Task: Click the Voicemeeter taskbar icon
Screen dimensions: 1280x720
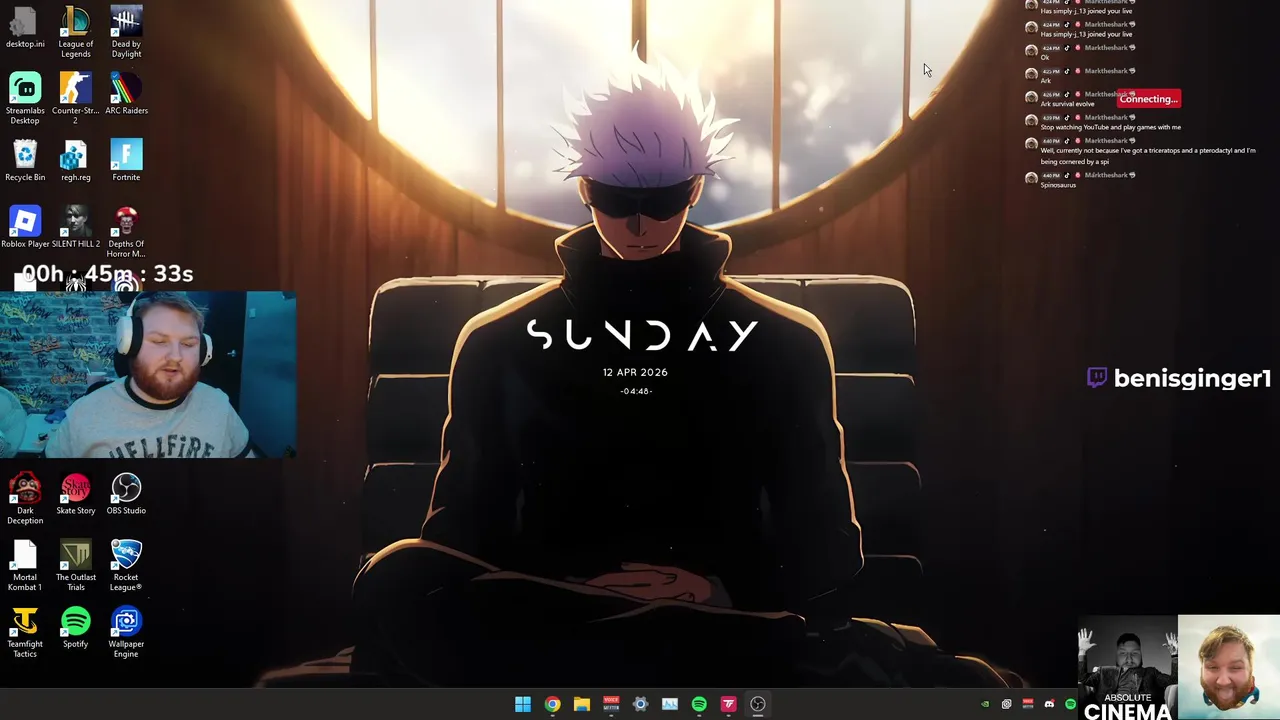Action: [611, 704]
